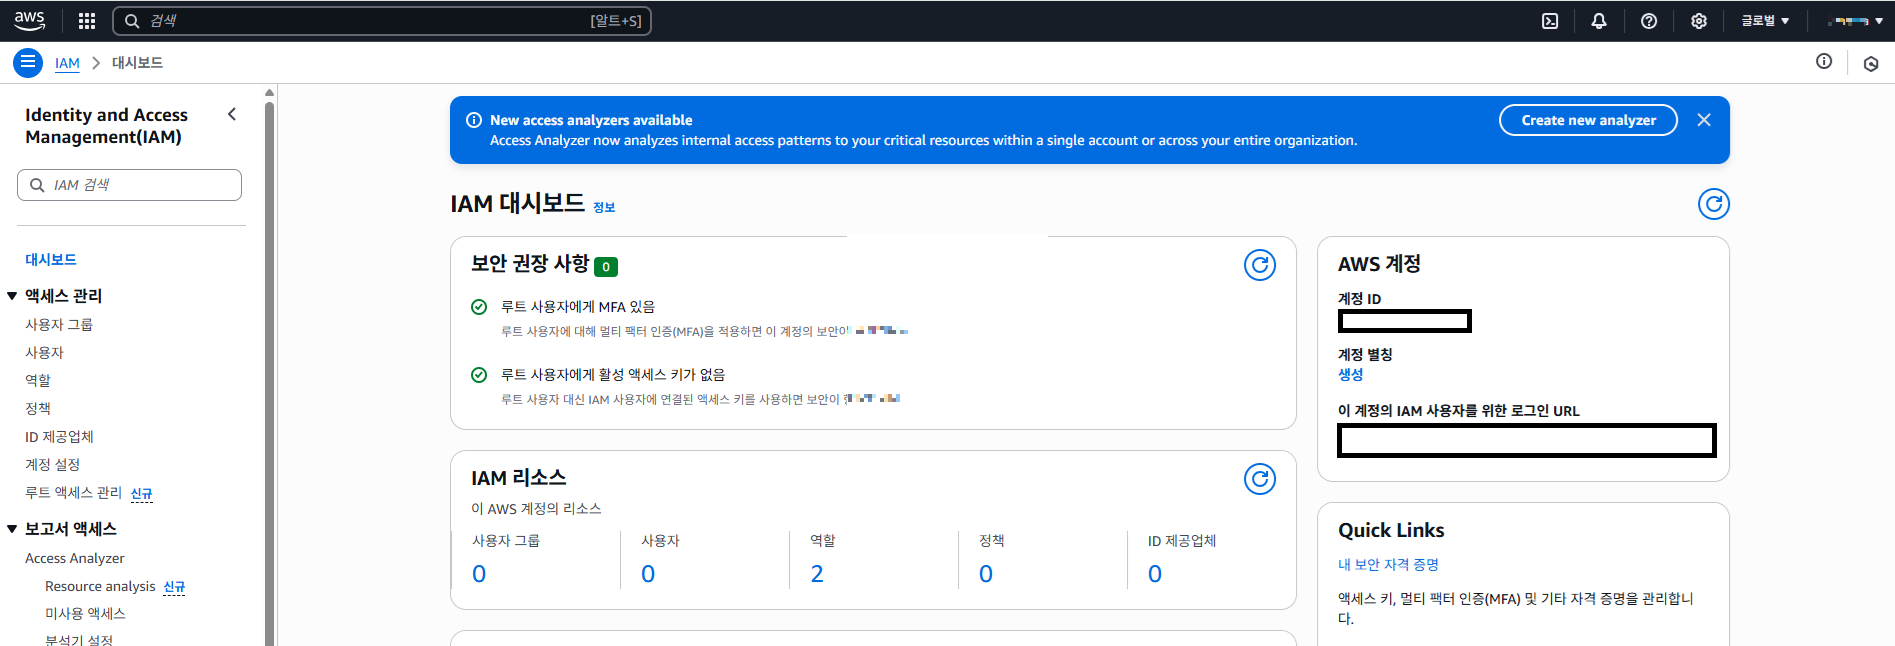Image resolution: width=1895 pixels, height=646 pixels.
Task: Click the 정책 count 0
Action: pos(986,574)
